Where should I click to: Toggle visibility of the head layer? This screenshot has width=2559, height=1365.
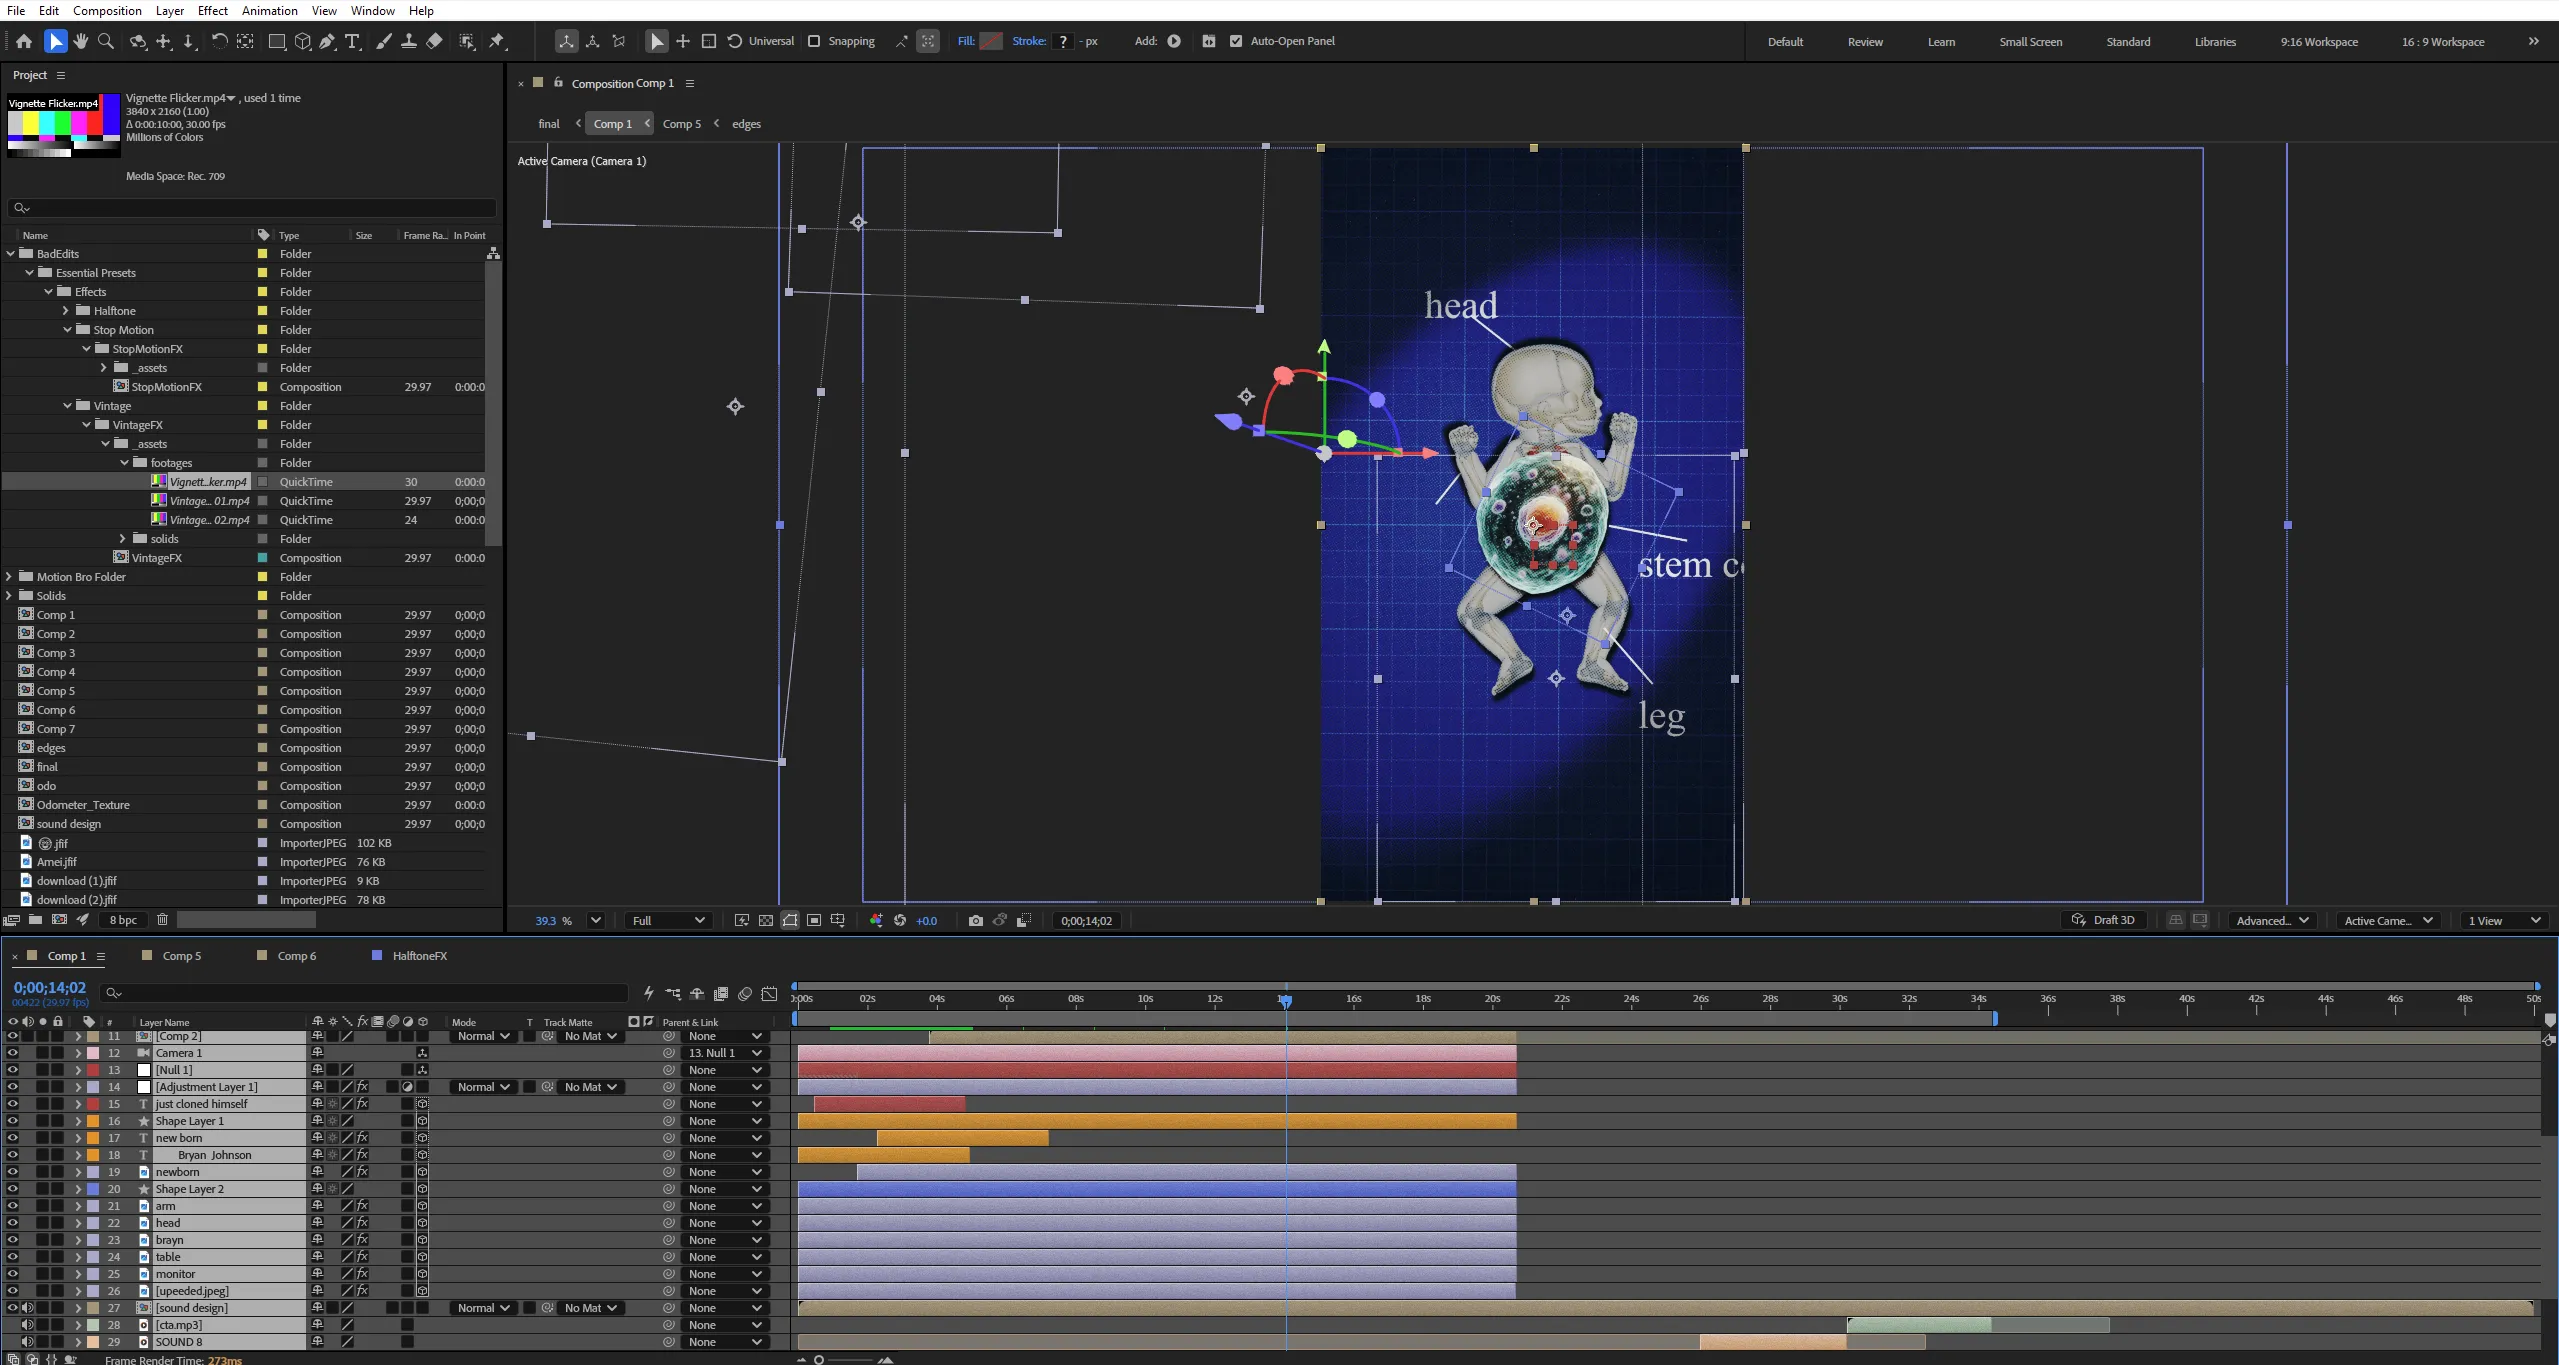point(13,1223)
